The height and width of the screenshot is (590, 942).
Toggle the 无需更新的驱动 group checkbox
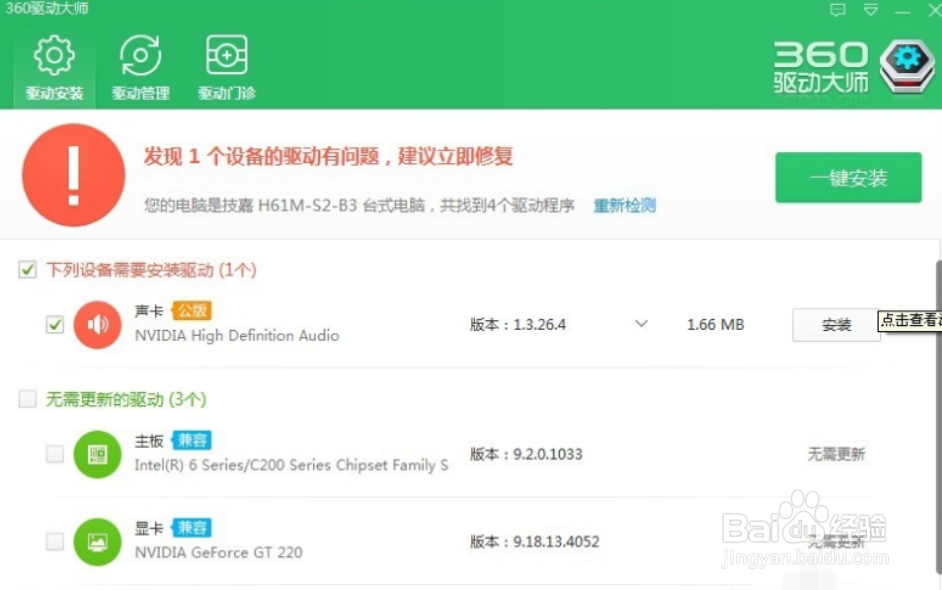(x=27, y=399)
